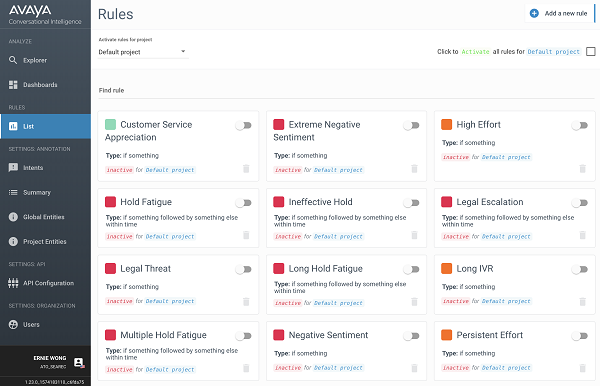
Task: Enable the Extreme Negative Sentiment toggle
Action: pos(412,125)
